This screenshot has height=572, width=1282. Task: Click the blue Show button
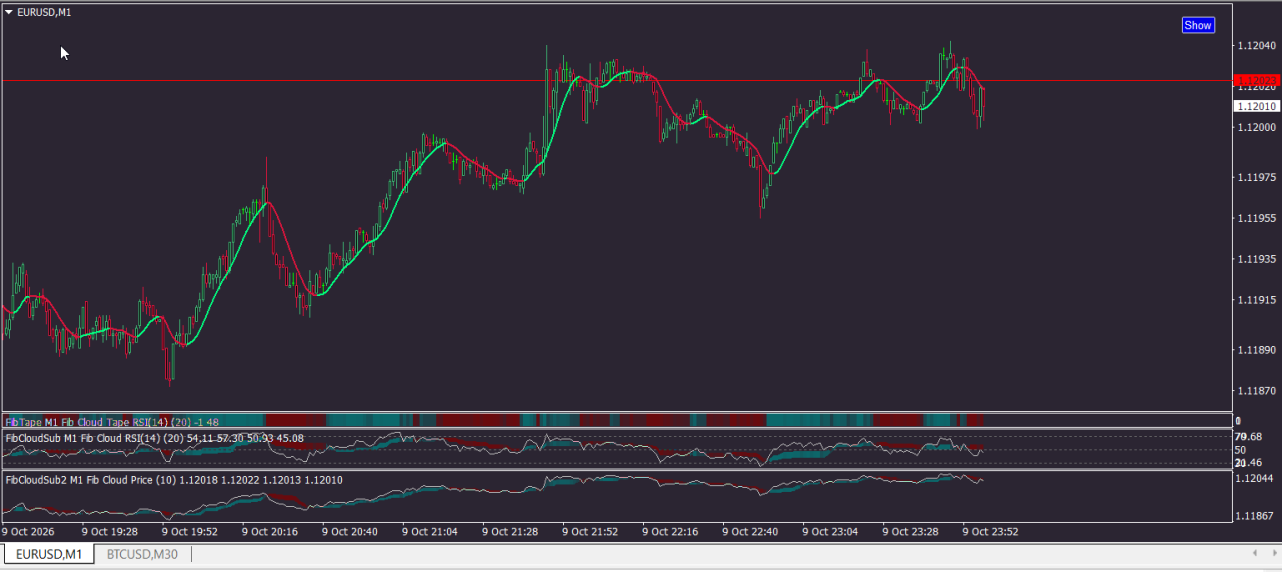1198,25
